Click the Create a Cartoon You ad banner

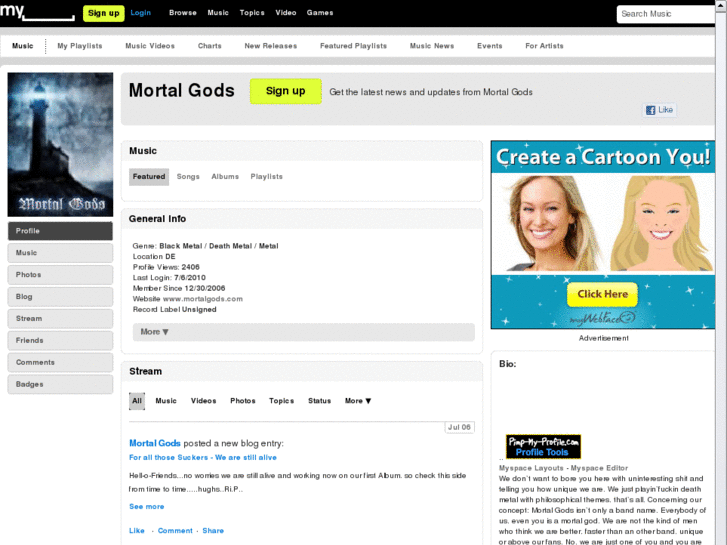(x=603, y=235)
